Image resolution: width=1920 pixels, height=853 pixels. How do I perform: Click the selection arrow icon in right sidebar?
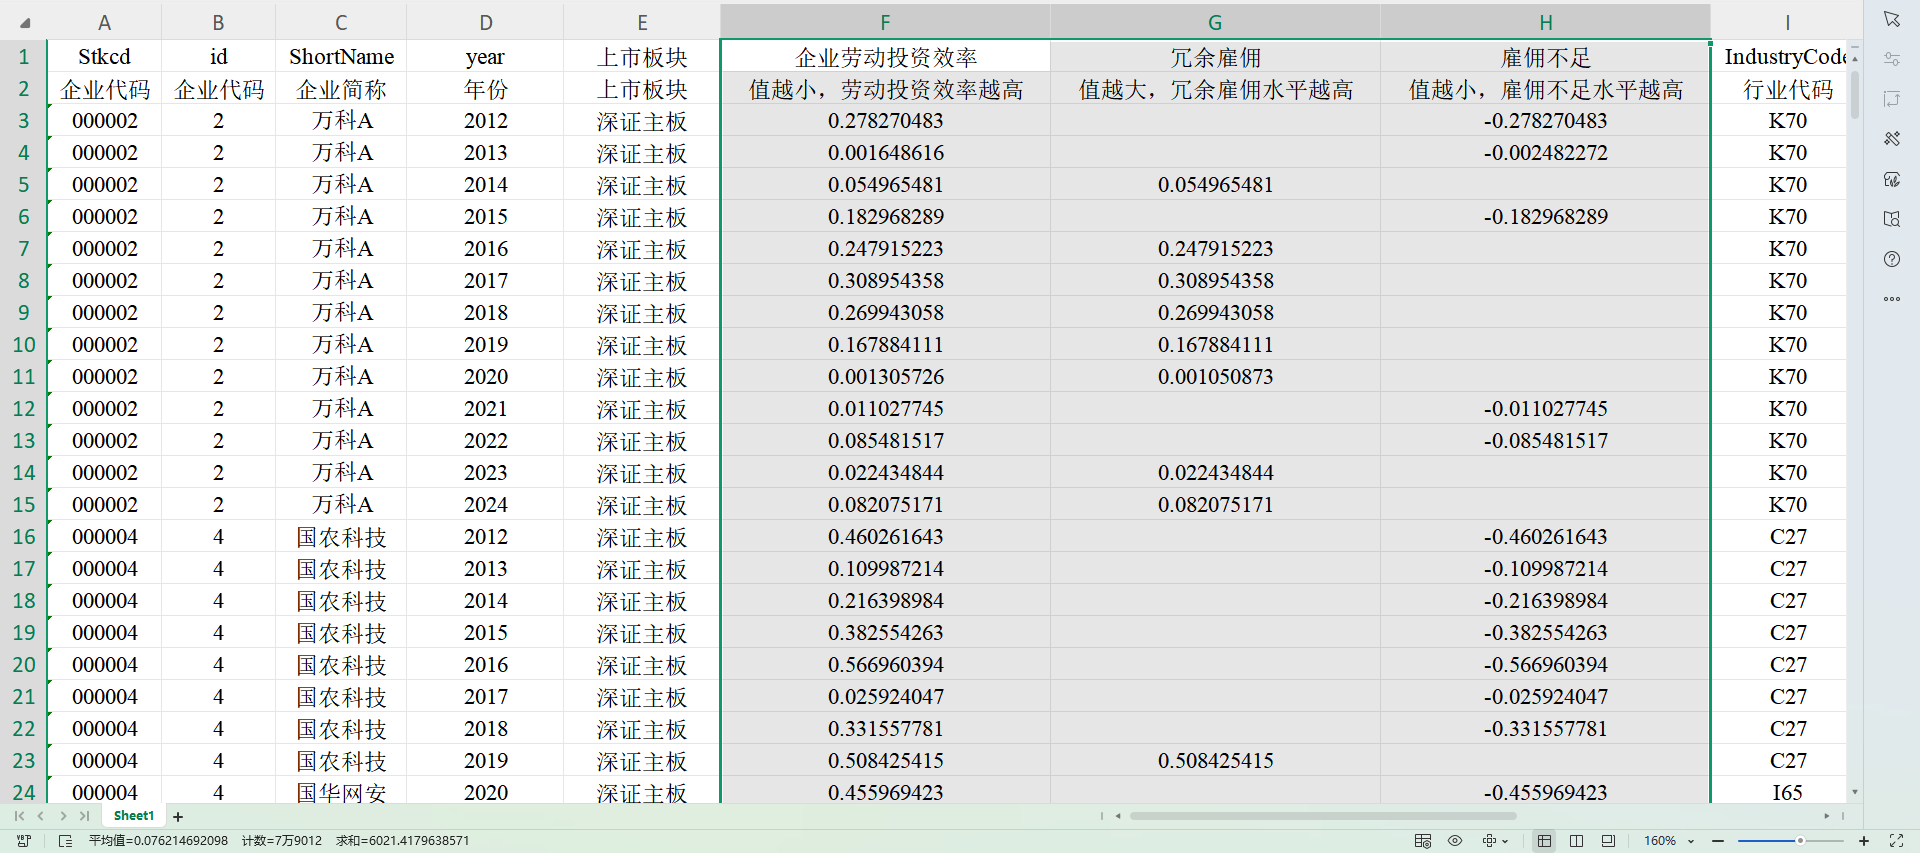point(1891,20)
